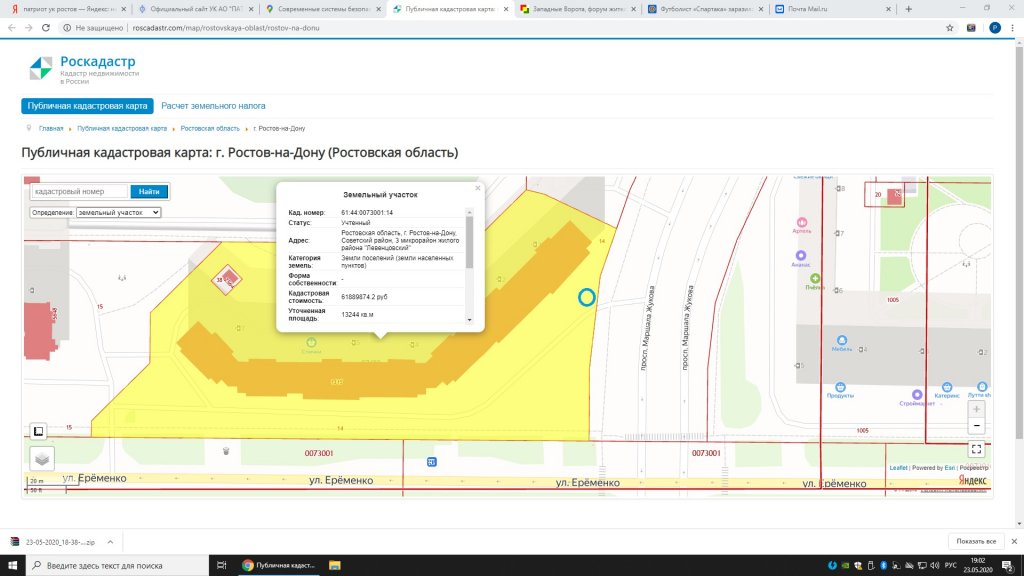Zoom out the map with the minus button

pos(976,426)
